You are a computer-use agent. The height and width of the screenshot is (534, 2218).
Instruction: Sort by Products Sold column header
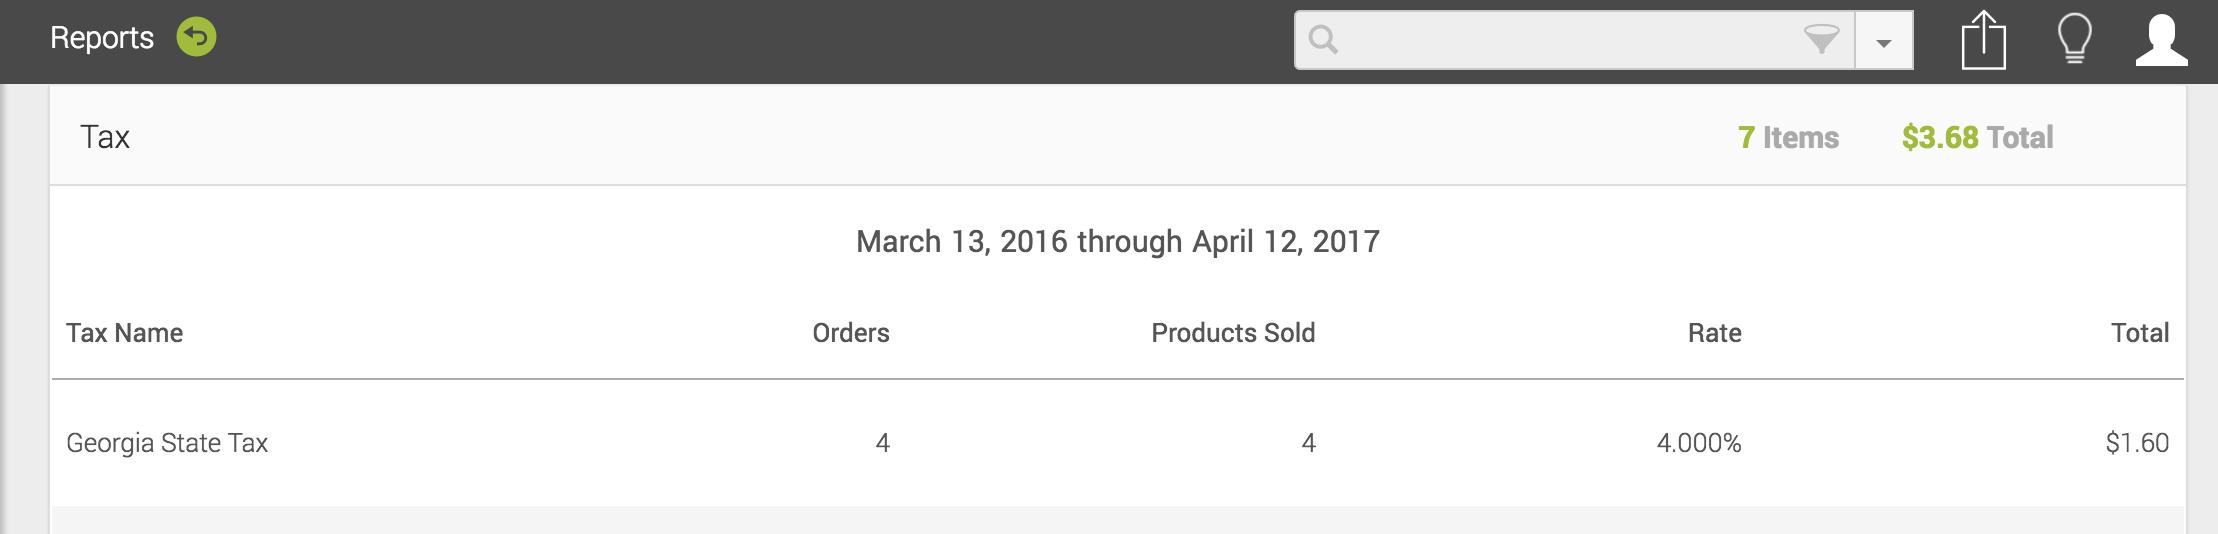pos(1233,333)
